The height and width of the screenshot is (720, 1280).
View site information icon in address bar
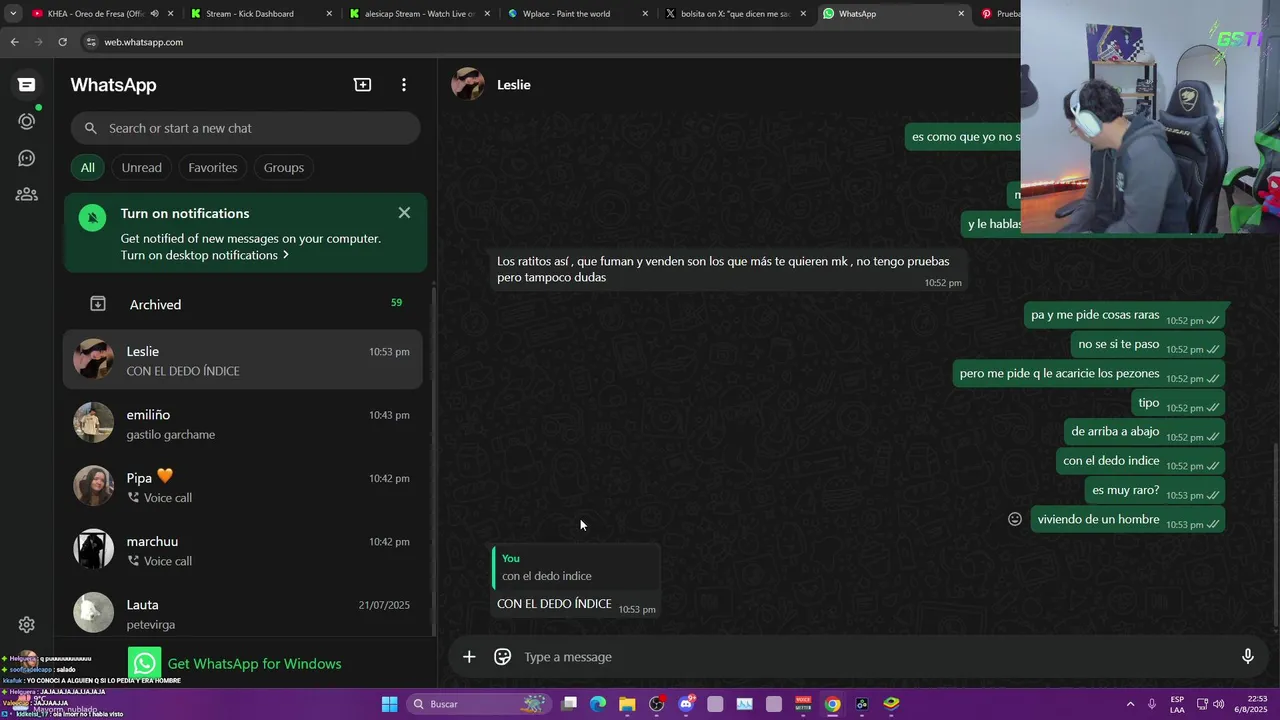[91, 42]
